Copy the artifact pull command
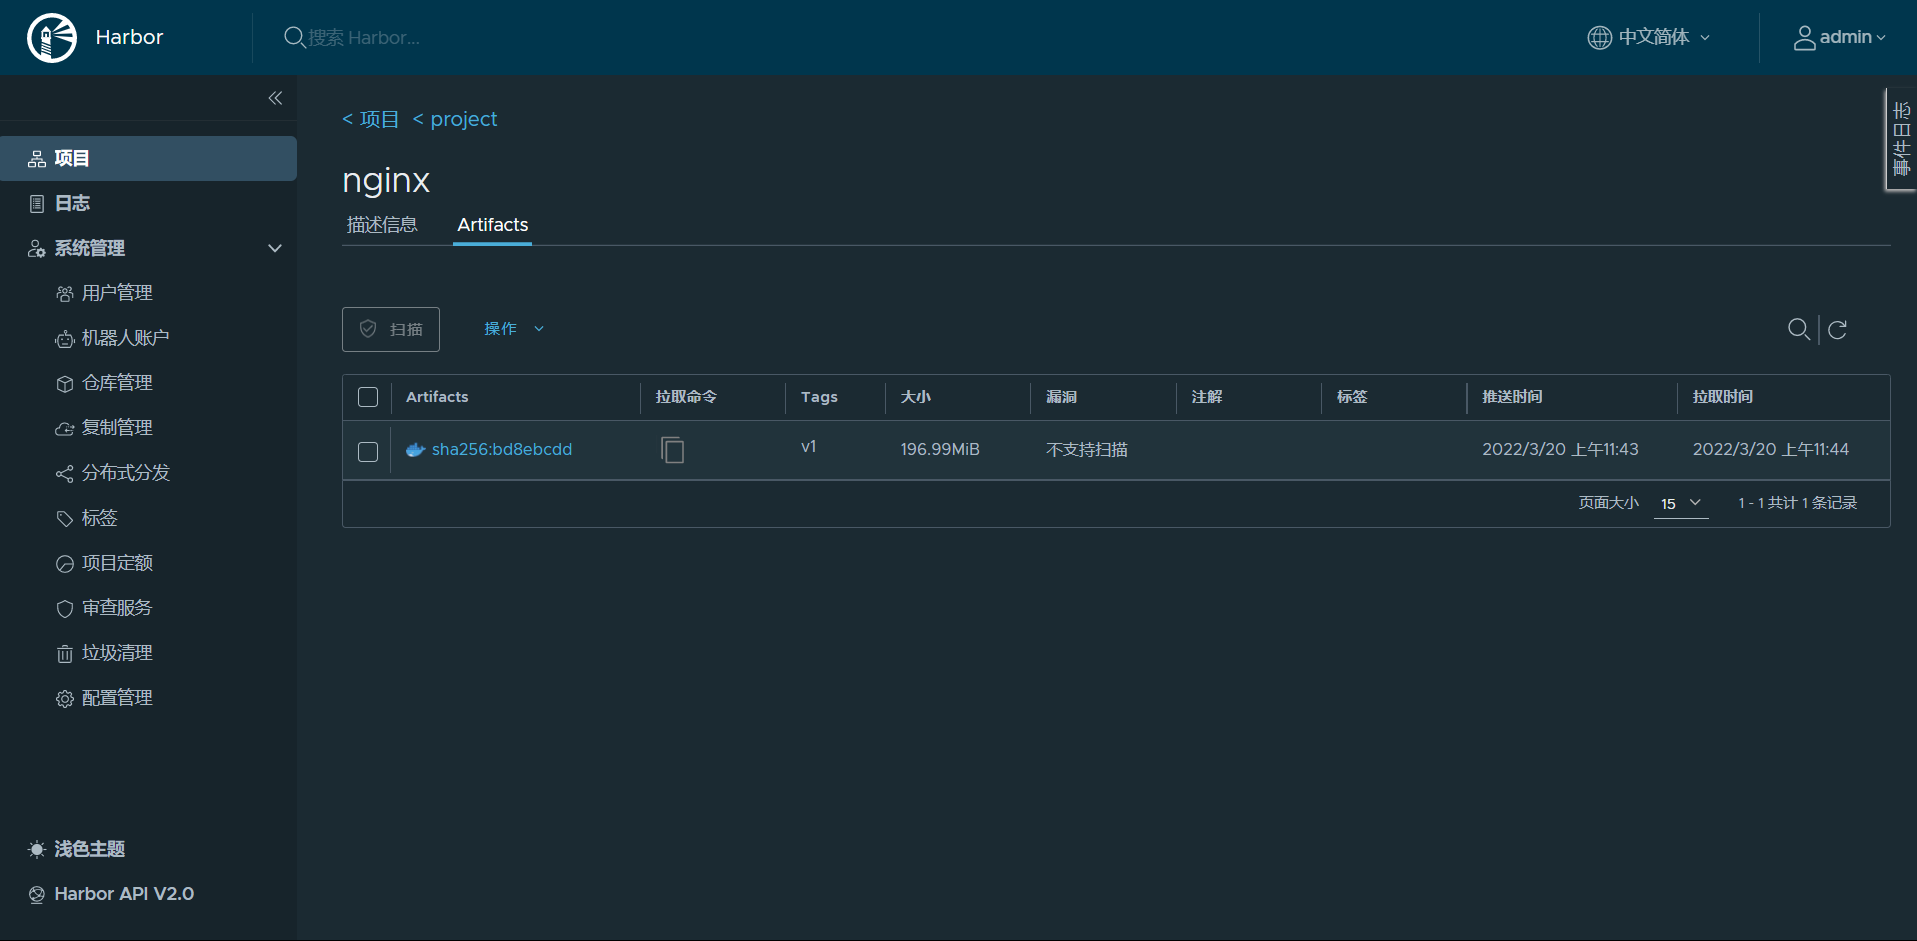Image resolution: width=1917 pixels, height=941 pixels. pos(671,449)
